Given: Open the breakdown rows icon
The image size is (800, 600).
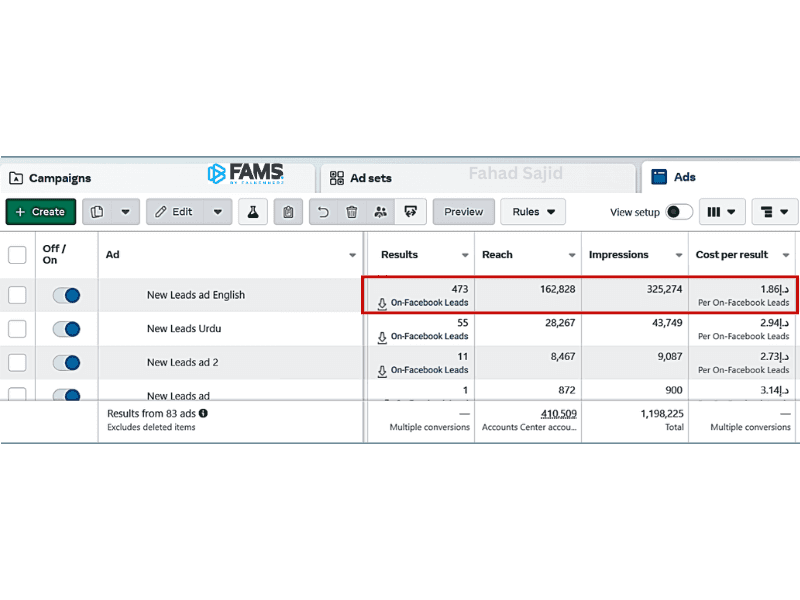Looking at the screenshot, I should point(774,212).
